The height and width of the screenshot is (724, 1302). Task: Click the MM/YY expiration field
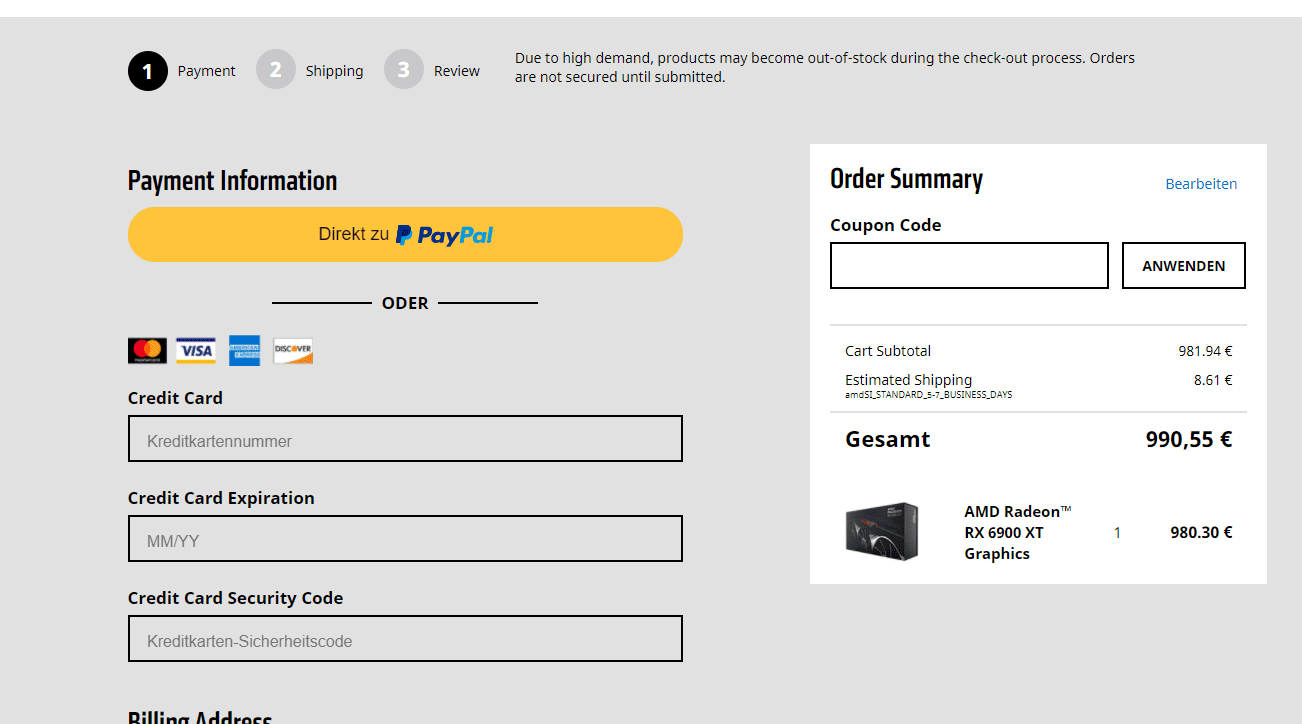click(x=405, y=539)
